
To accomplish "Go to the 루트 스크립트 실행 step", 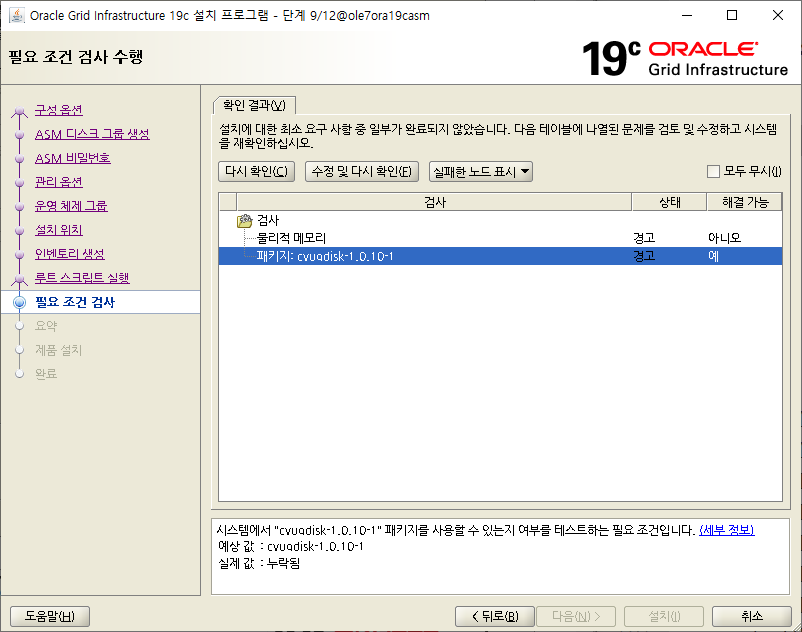I will [x=82, y=278].
